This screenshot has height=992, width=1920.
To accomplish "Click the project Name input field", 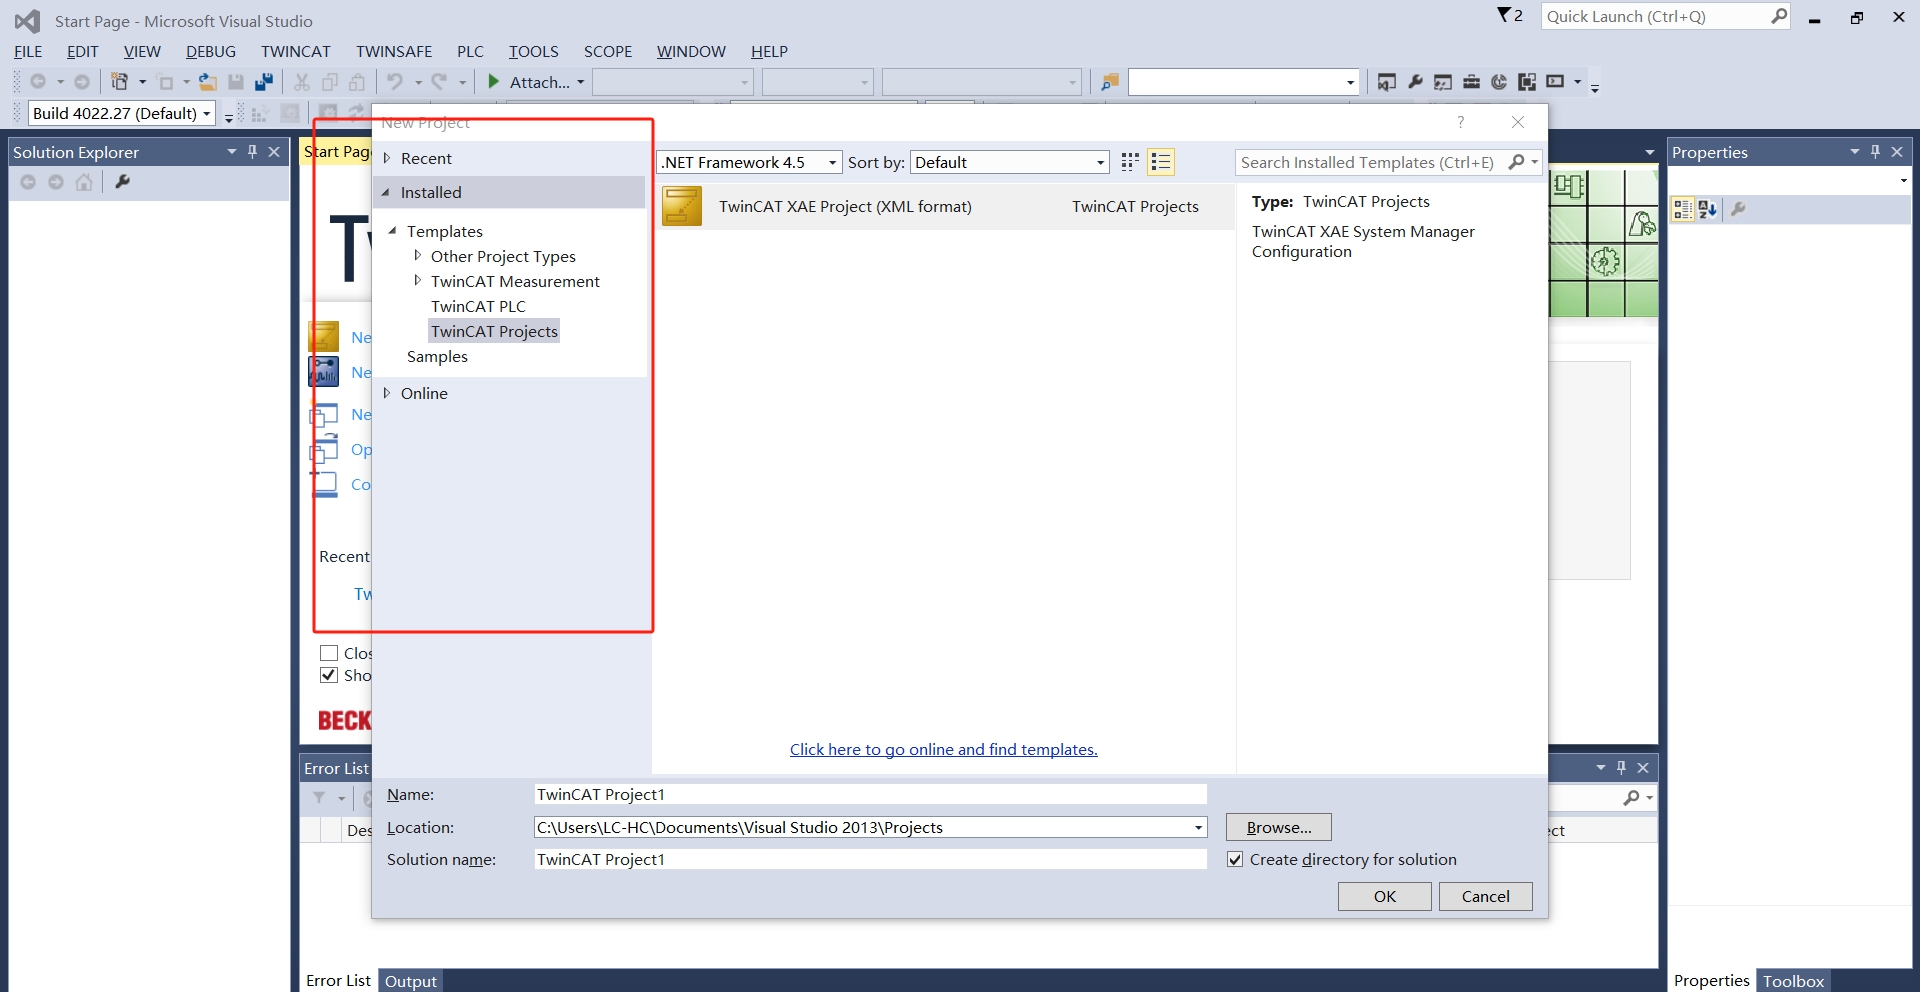I will [870, 794].
